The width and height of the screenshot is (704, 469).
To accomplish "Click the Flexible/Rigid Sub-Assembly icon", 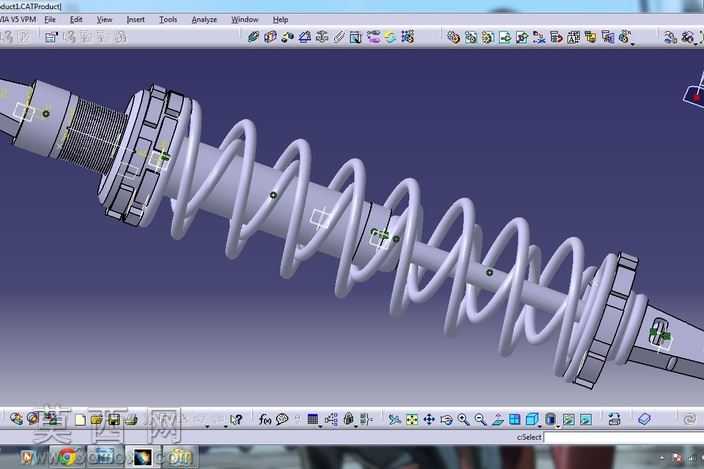I will 373,37.
